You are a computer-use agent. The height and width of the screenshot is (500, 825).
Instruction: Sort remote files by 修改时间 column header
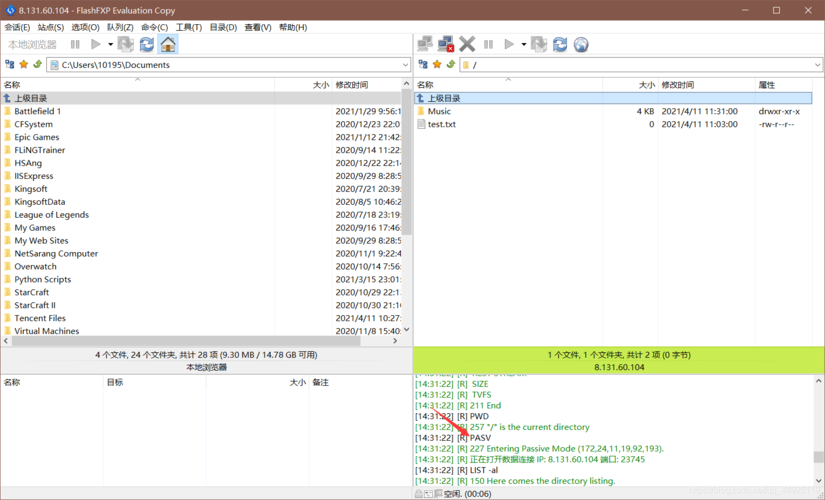pyautogui.click(x=706, y=85)
